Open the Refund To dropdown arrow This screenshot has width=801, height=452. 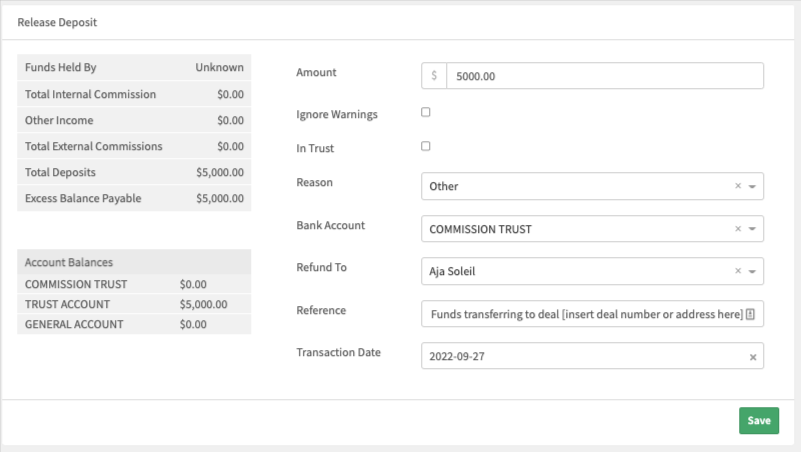pyautogui.click(x=752, y=271)
